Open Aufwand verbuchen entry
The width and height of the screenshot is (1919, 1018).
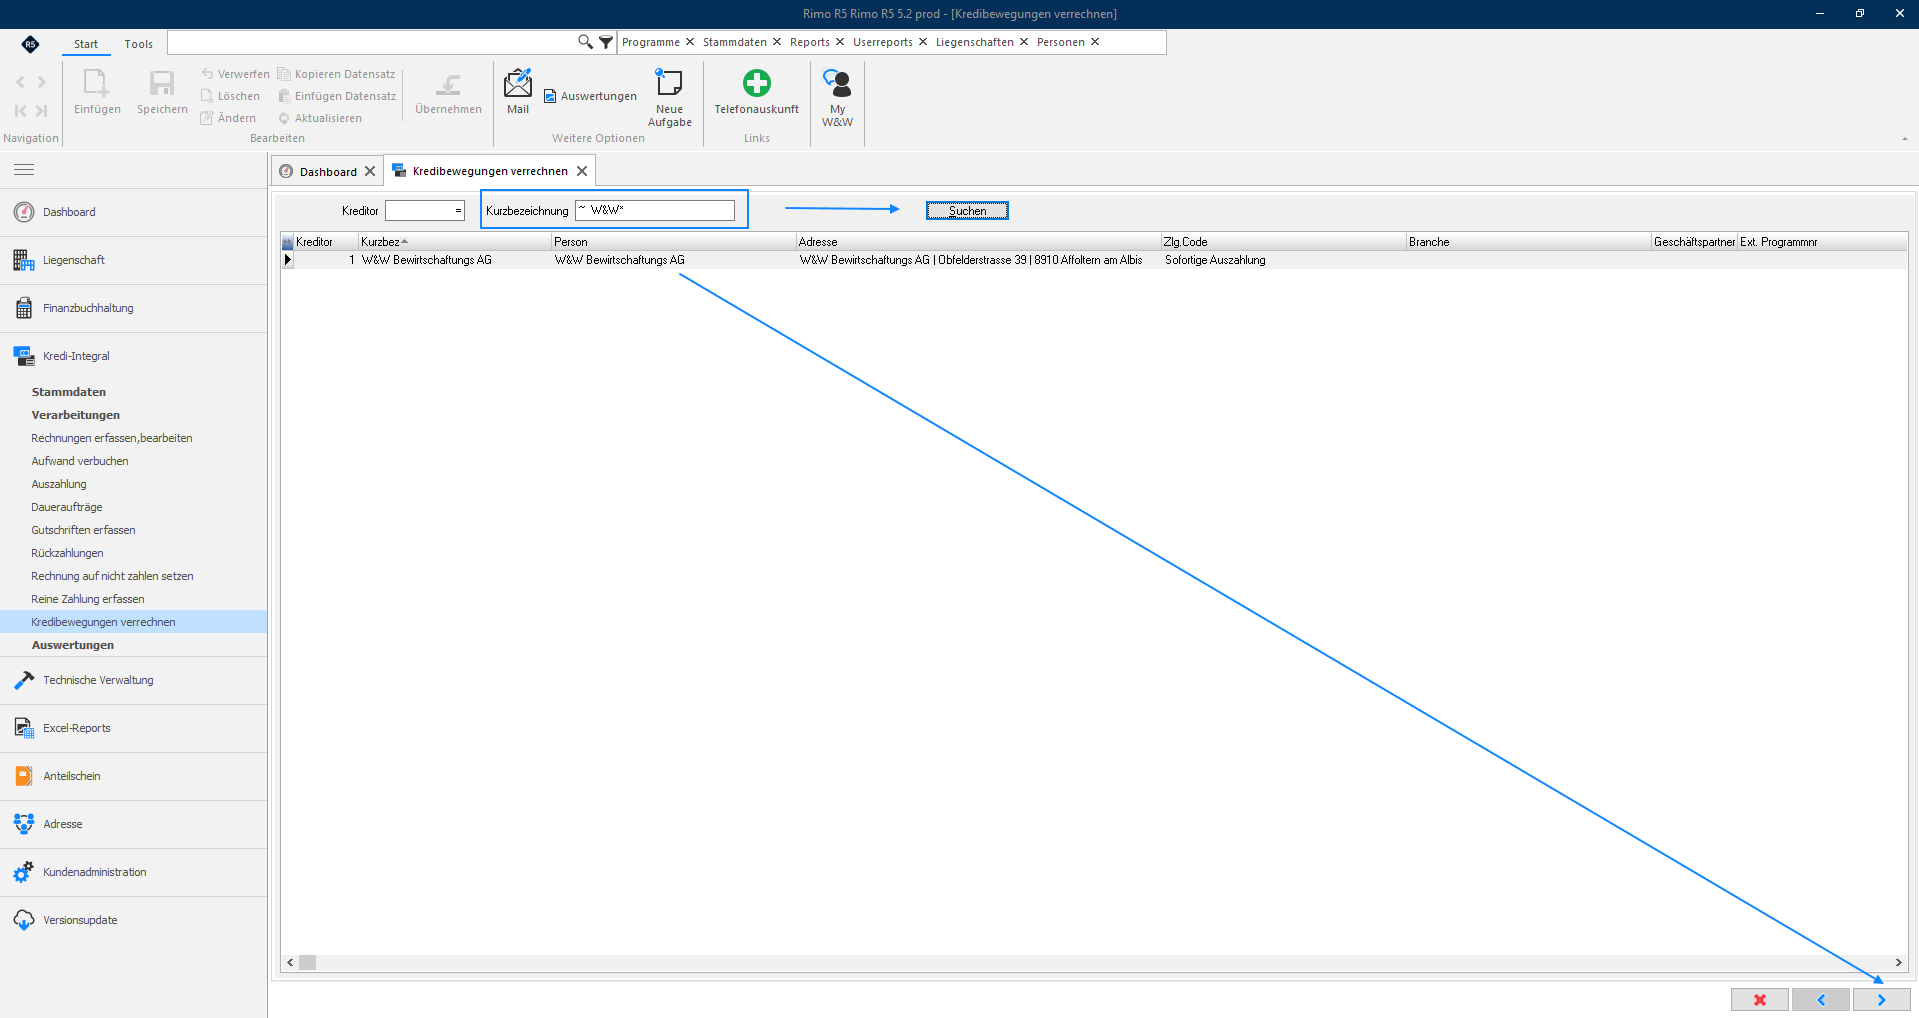click(x=79, y=461)
